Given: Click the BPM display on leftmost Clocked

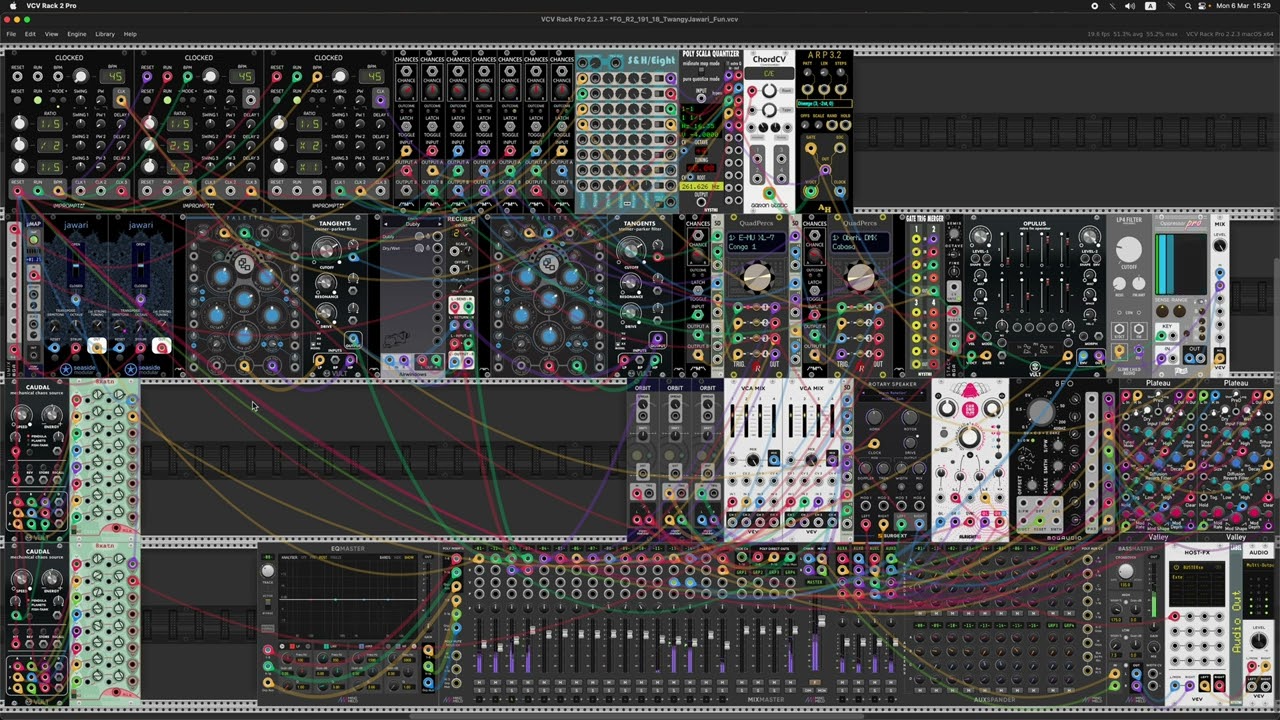Looking at the screenshot, I should (x=113, y=77).
